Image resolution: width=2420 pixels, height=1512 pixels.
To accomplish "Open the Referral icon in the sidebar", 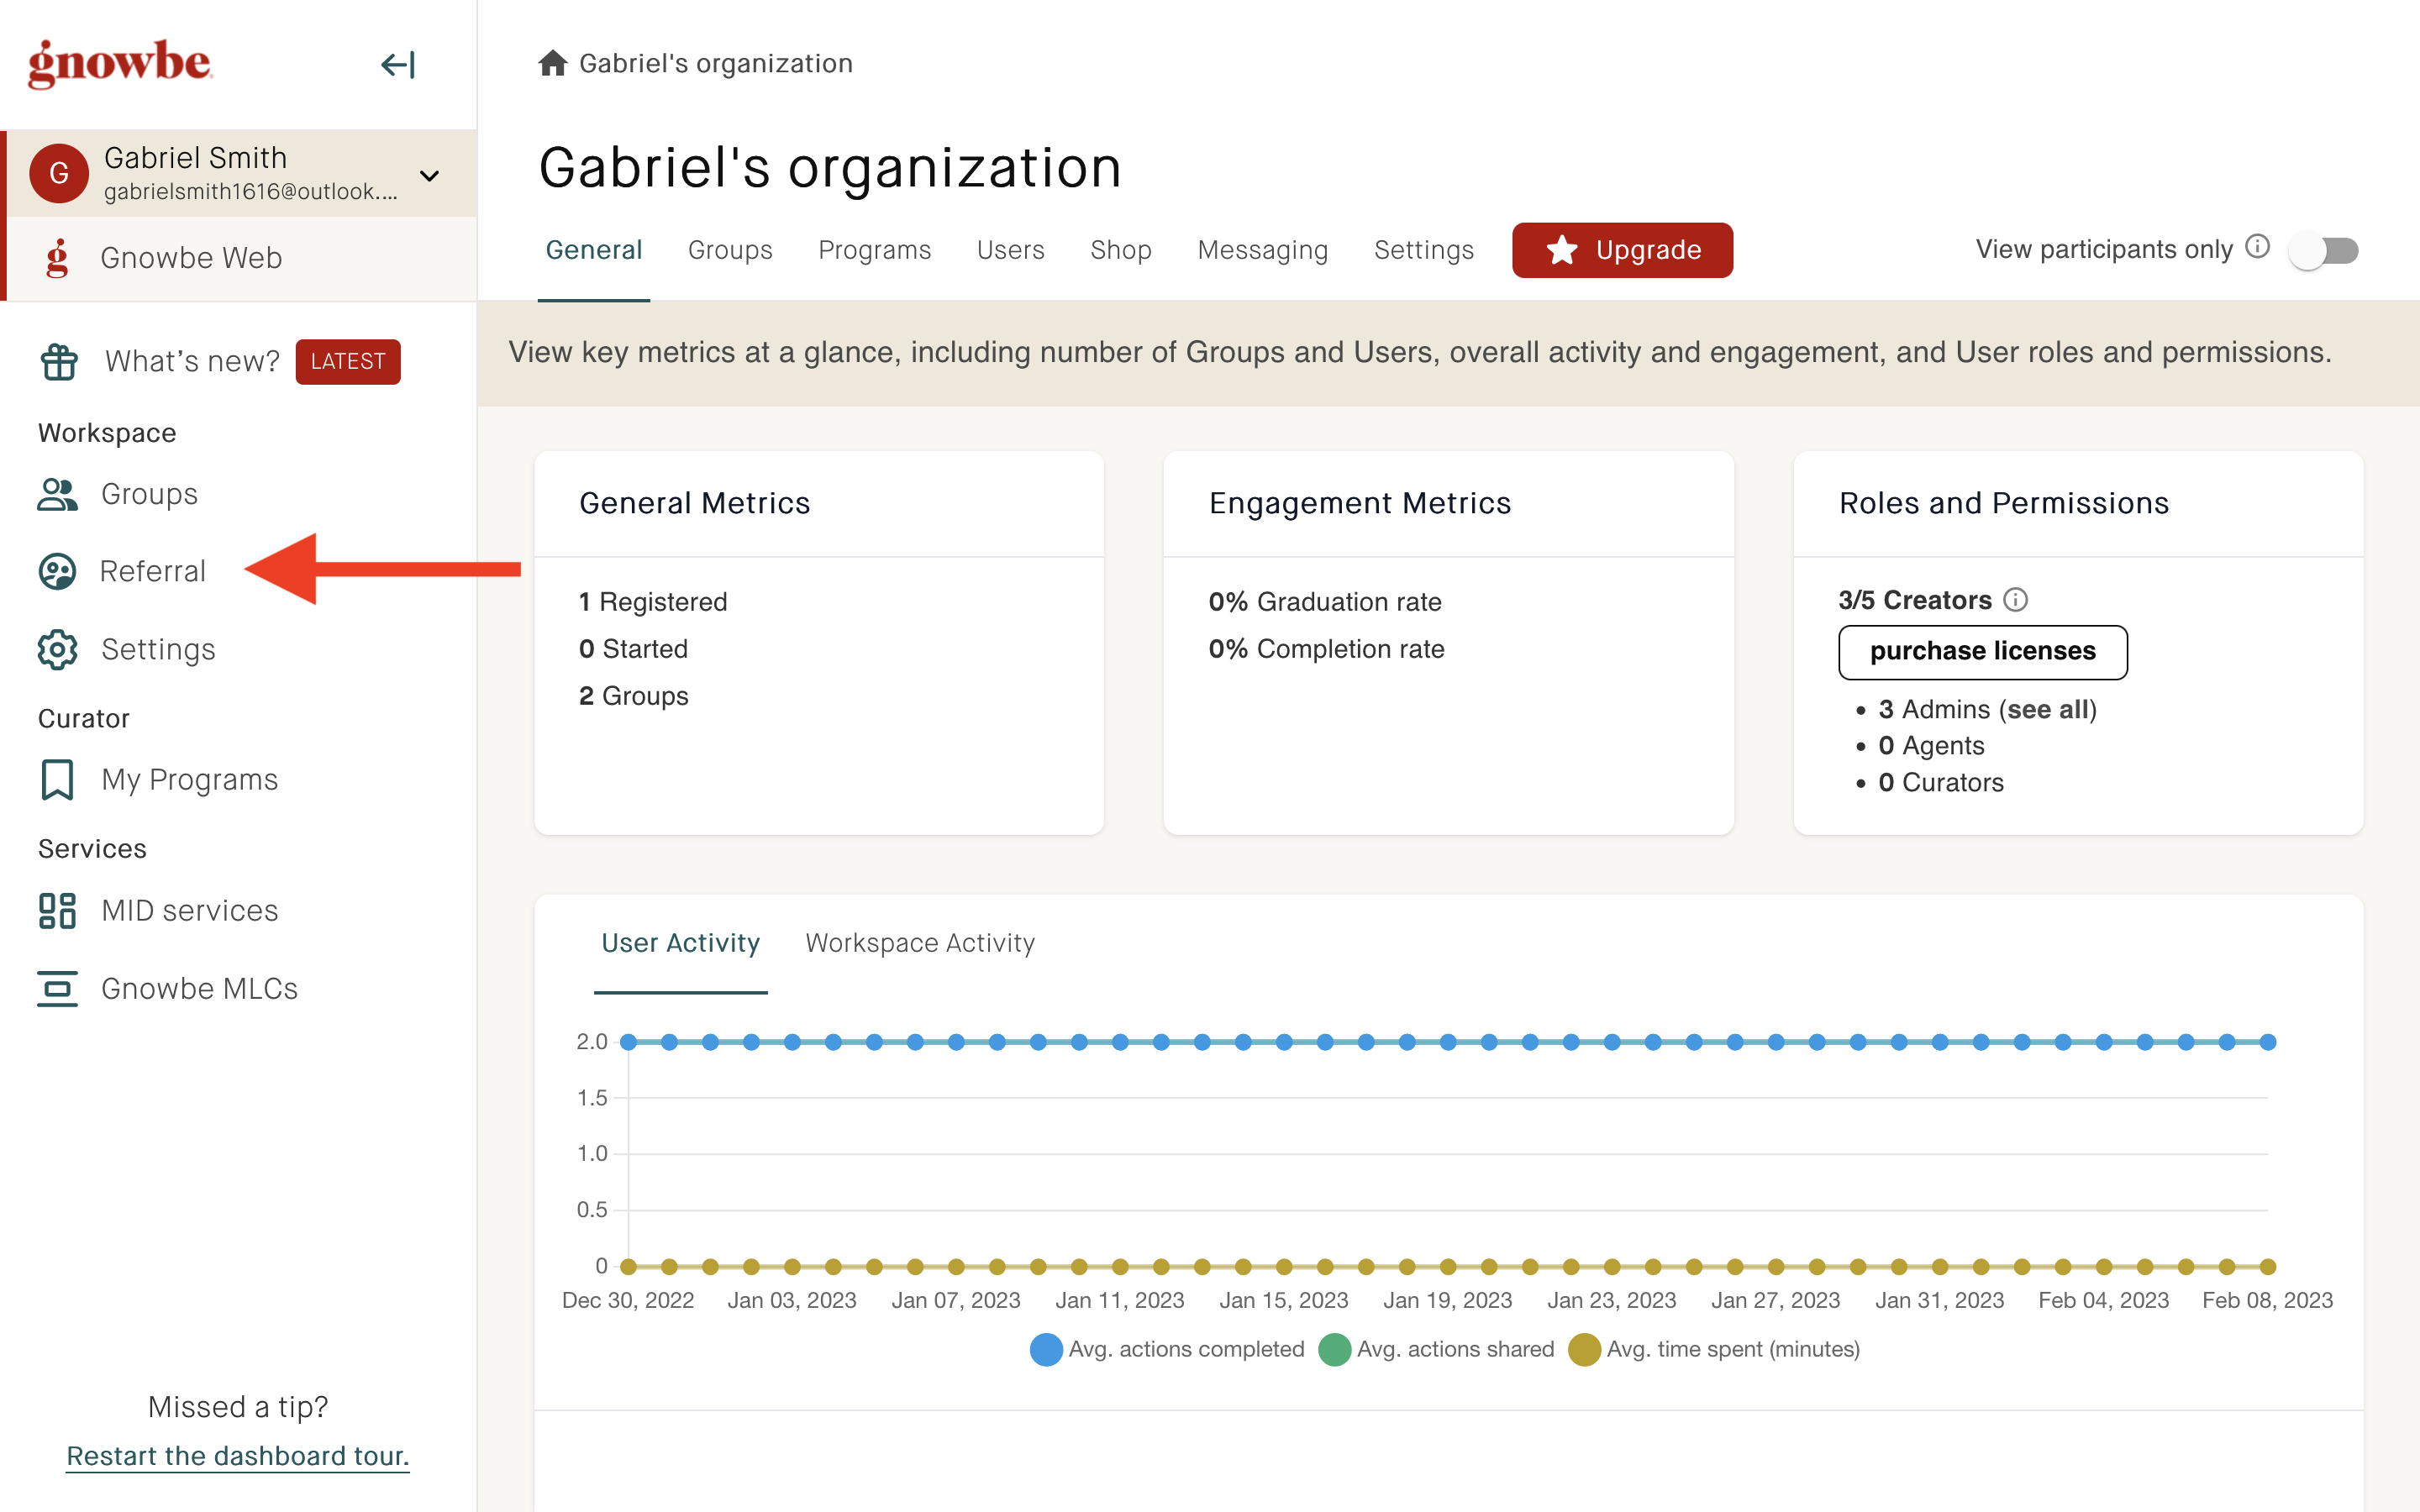I will (x=57, y=571).
